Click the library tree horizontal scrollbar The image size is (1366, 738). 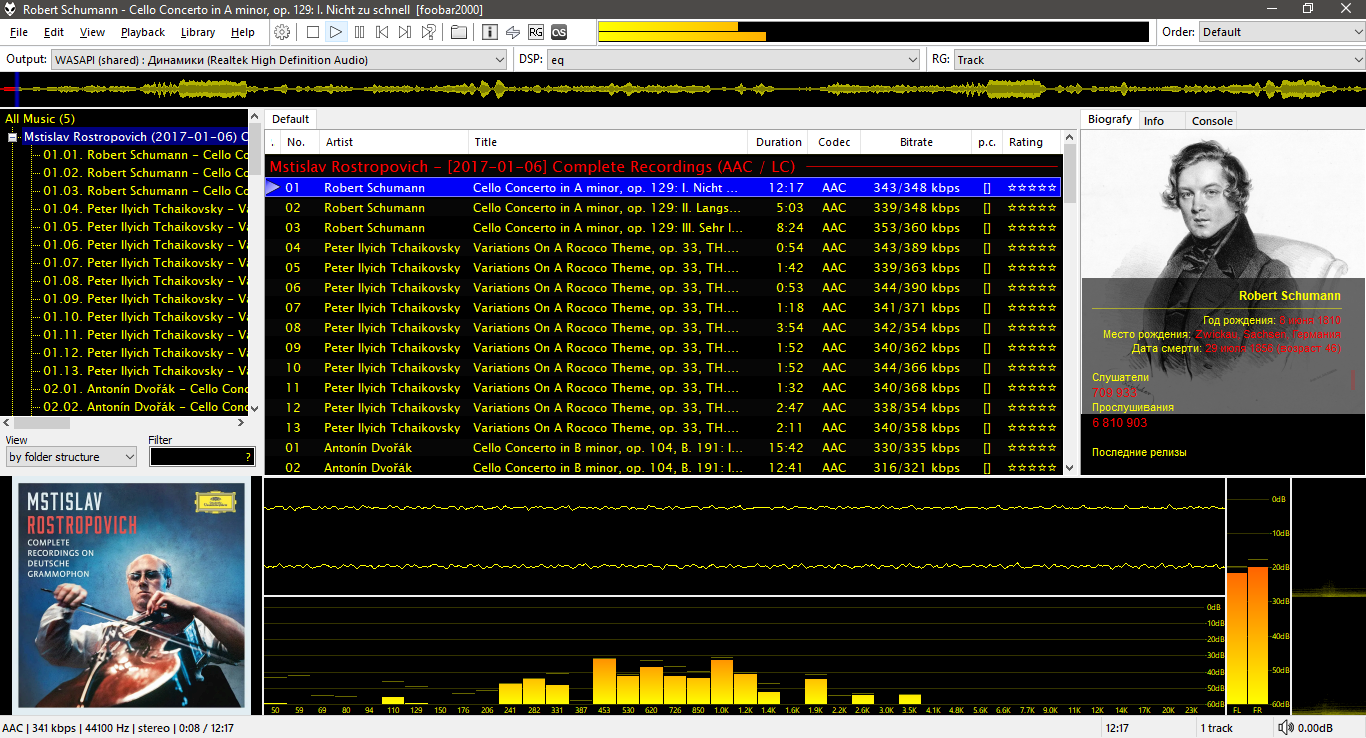[x=124, y=423]
